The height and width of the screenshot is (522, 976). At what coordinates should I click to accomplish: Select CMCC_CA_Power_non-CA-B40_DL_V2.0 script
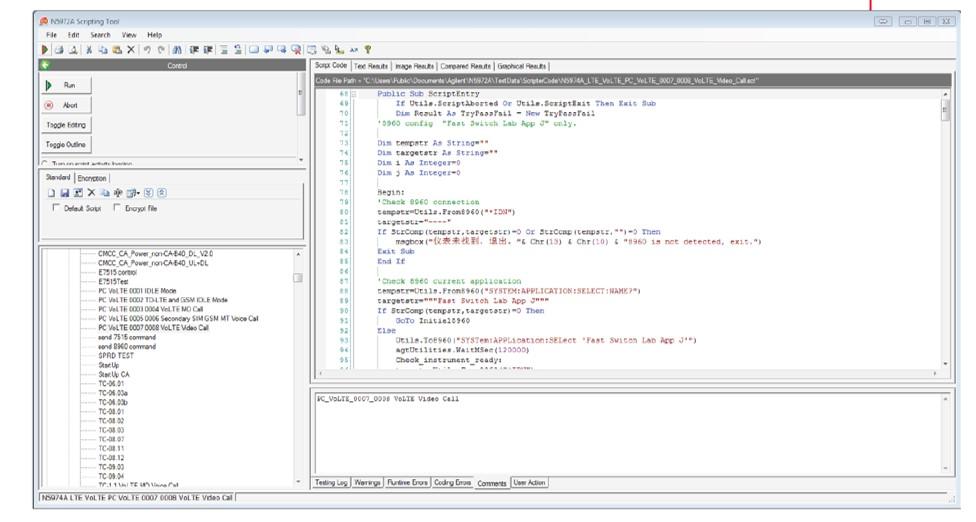tap(156, 254)
